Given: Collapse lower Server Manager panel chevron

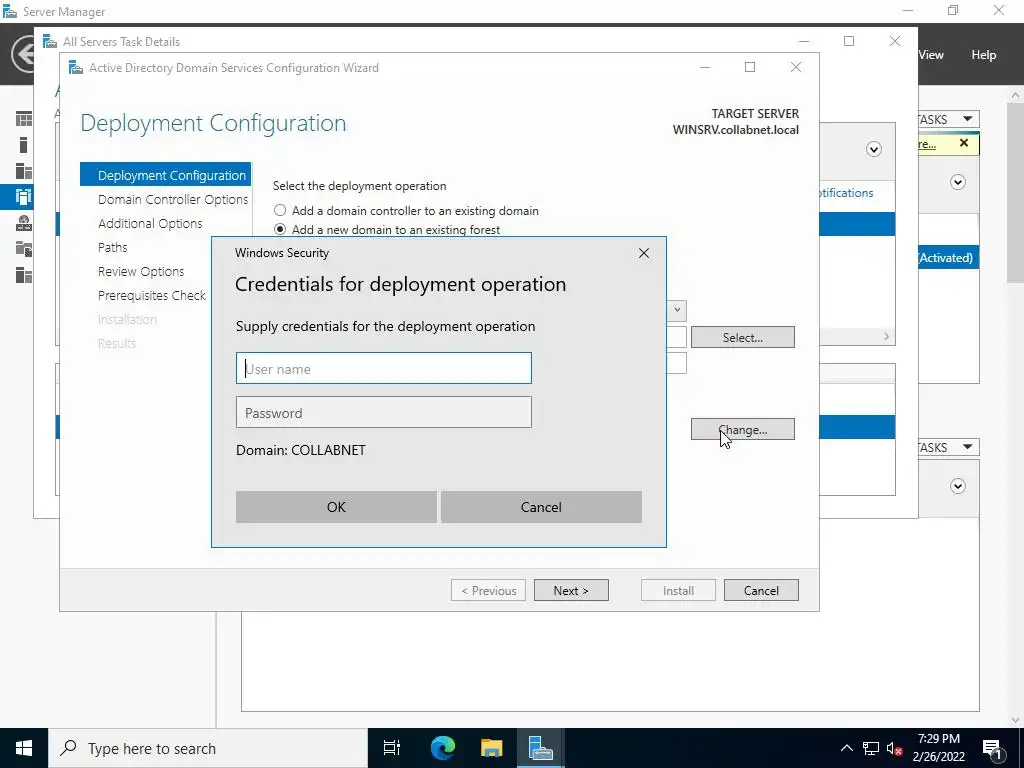Looking at the screenshot, I should point(958,486).
